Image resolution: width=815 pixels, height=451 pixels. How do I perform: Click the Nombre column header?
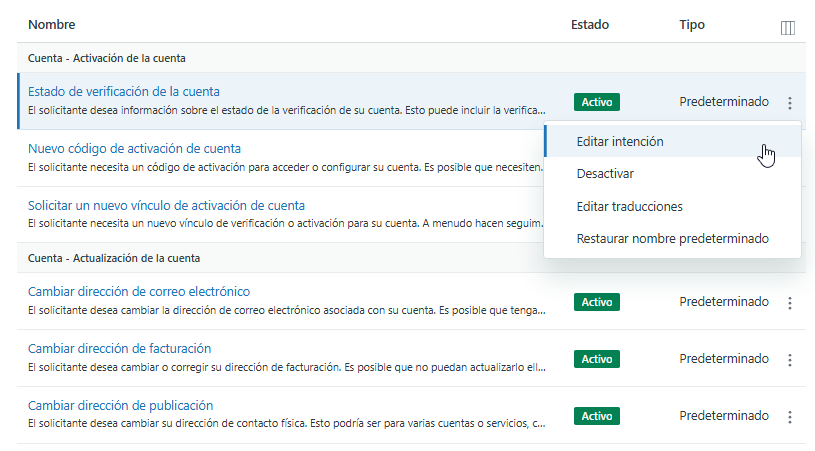coord(51,24)
